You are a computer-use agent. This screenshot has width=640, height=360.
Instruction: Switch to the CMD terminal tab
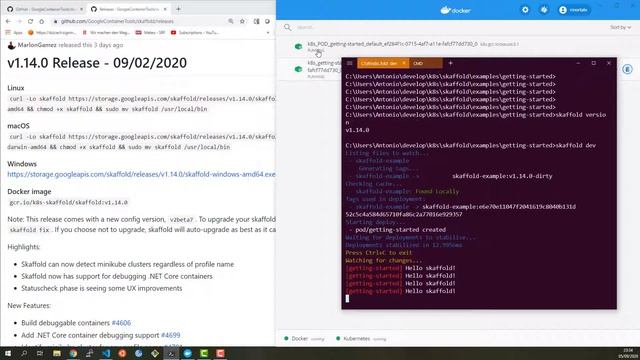coord(426,63)
